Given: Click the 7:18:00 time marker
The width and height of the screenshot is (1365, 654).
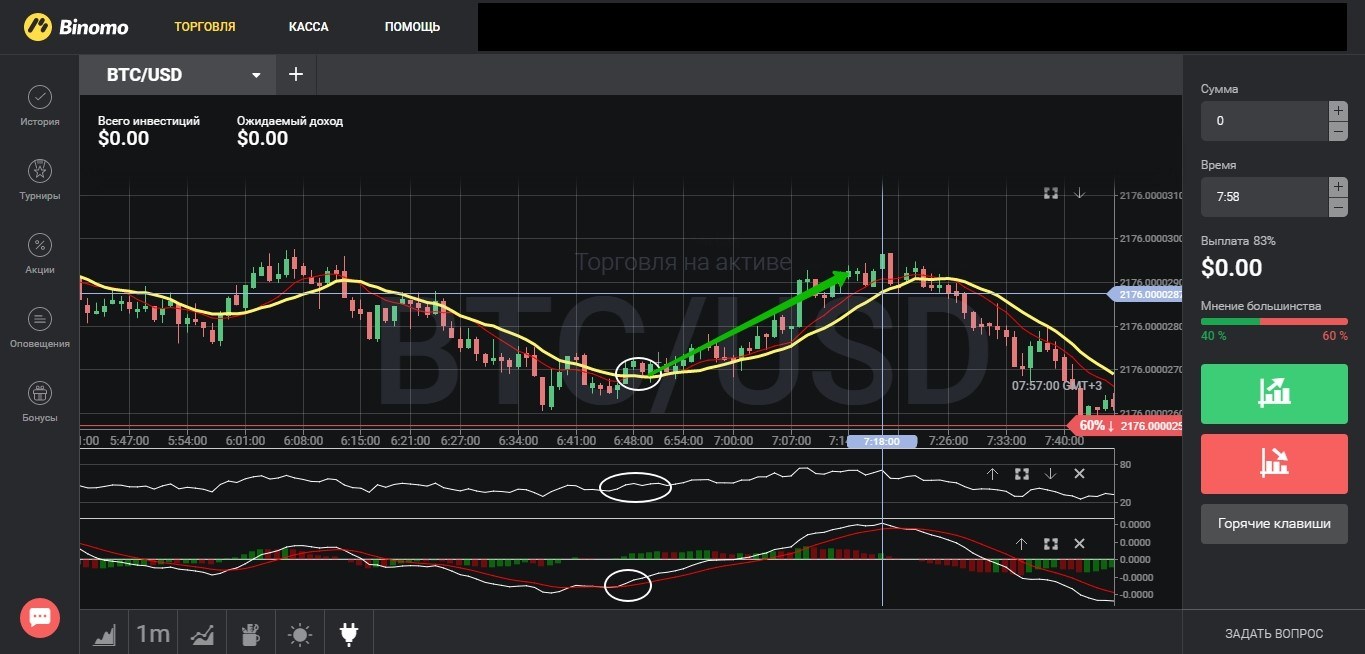Looking at the screenshot, I should [881, 441].
